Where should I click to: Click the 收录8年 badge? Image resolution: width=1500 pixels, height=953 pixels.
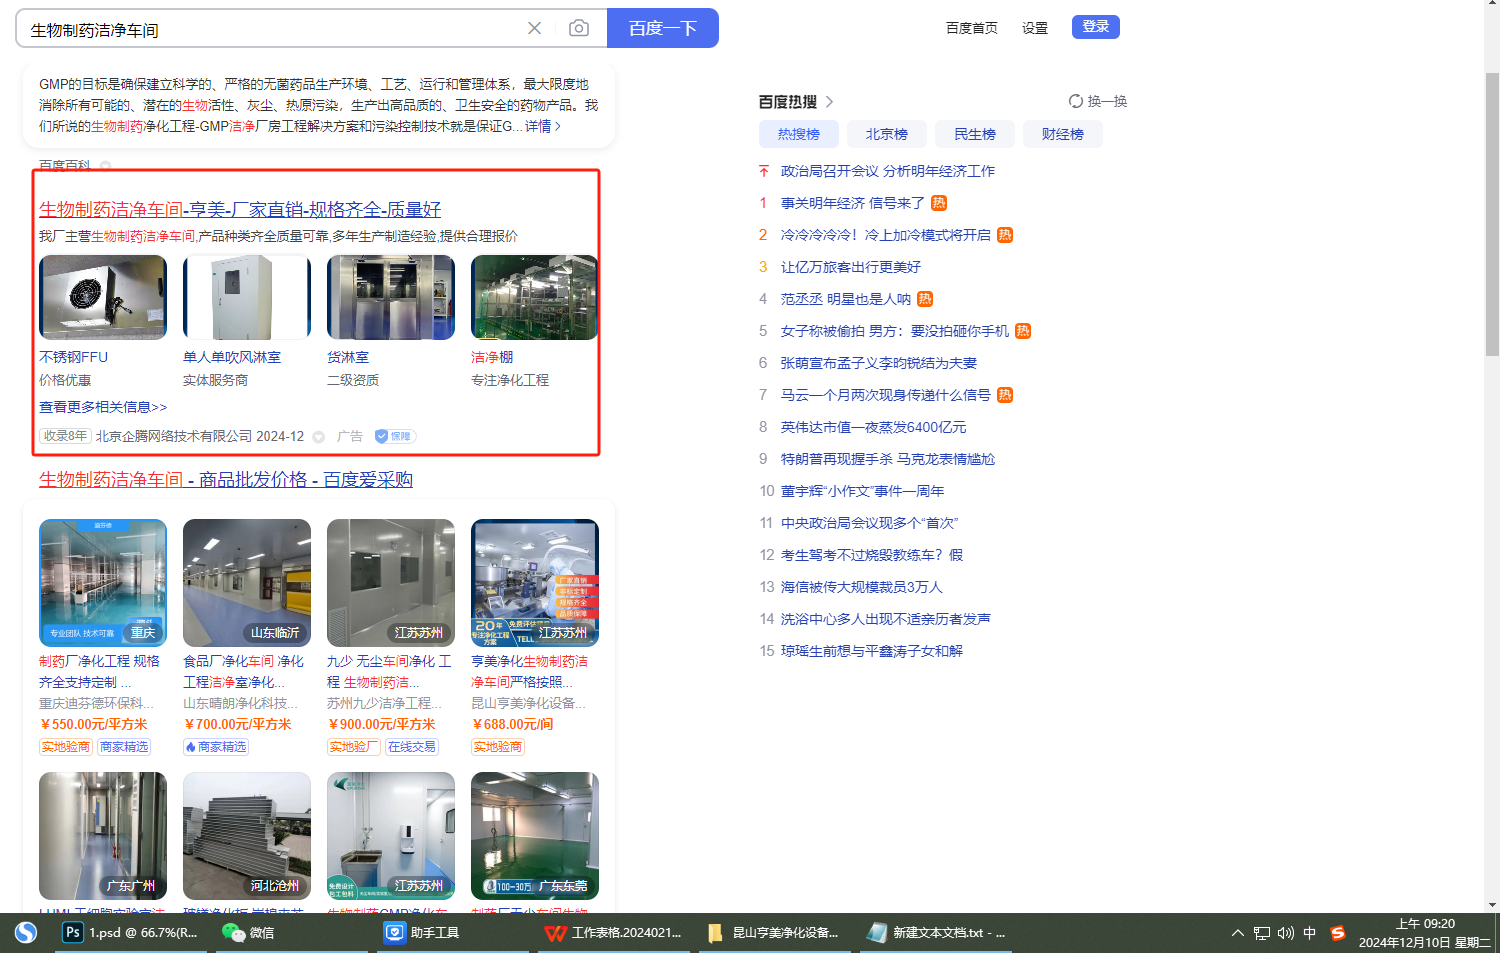click(65, 436)
